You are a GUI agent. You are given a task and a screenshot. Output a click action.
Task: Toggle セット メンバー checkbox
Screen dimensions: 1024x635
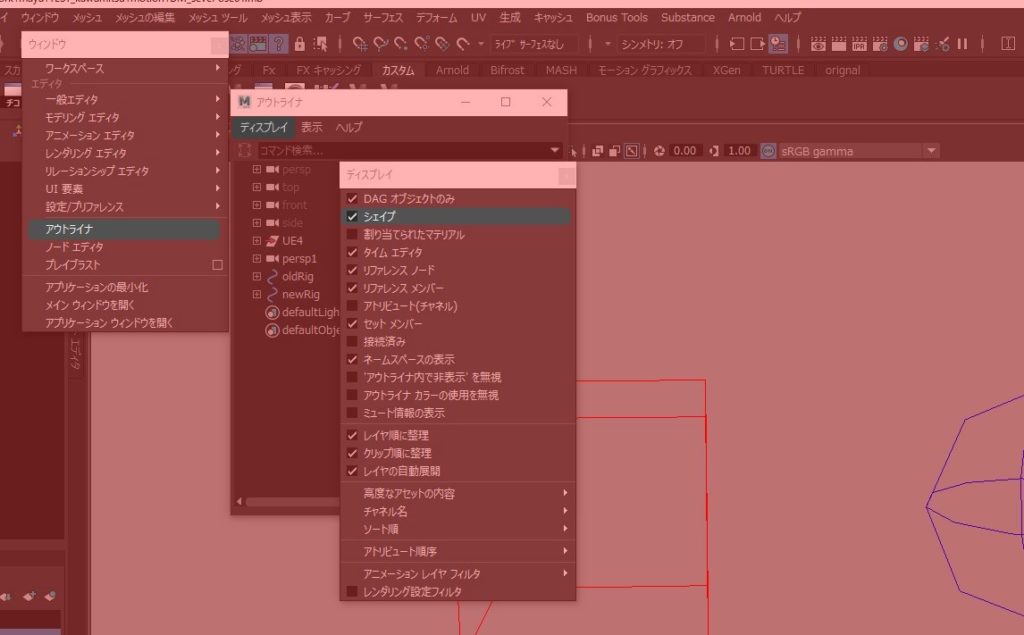click(352, 323)
